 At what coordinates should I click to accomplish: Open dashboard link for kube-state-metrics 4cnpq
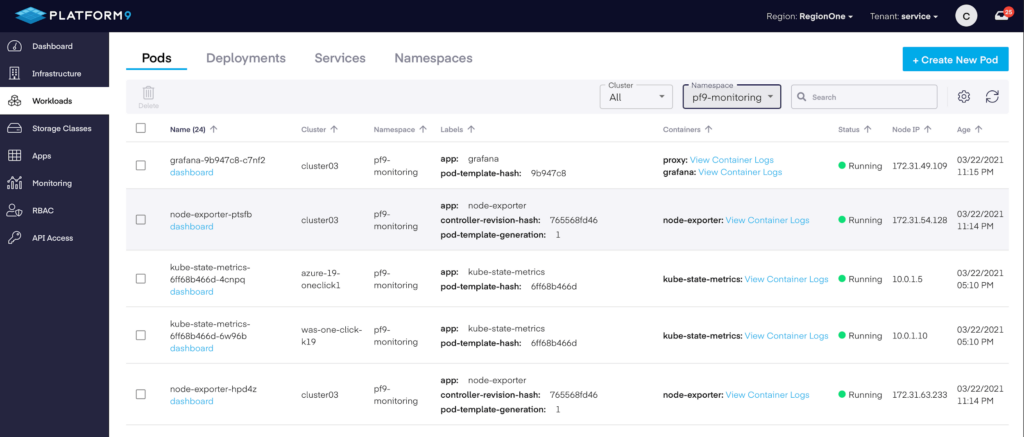click(191, 292)
